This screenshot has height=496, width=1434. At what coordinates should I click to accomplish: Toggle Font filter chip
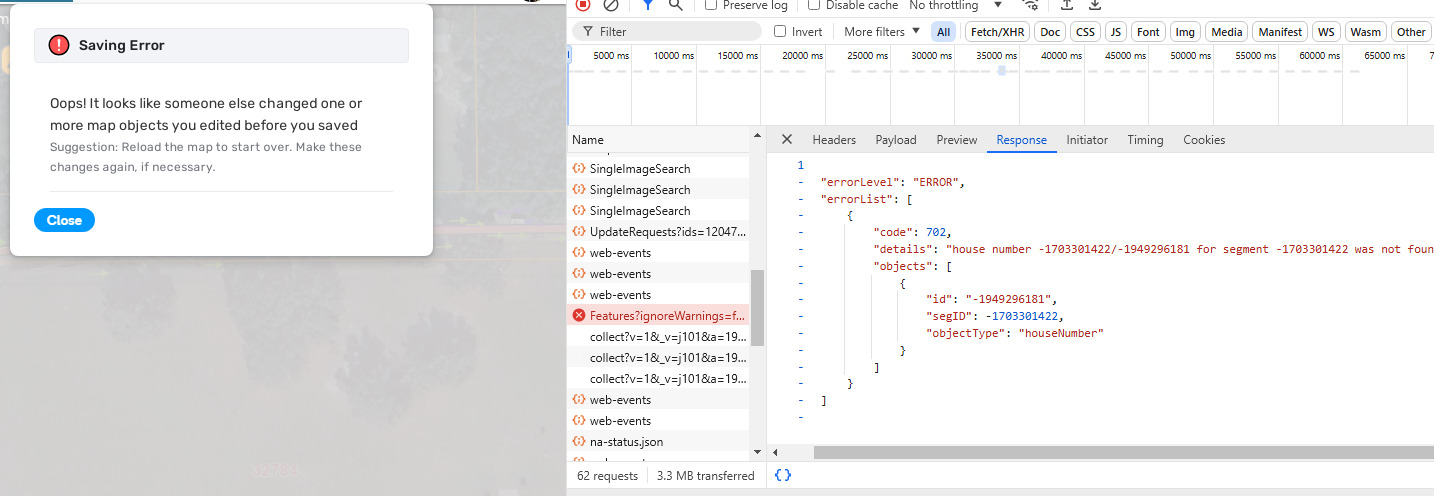pyautogui.click(x=1149, y=32)
